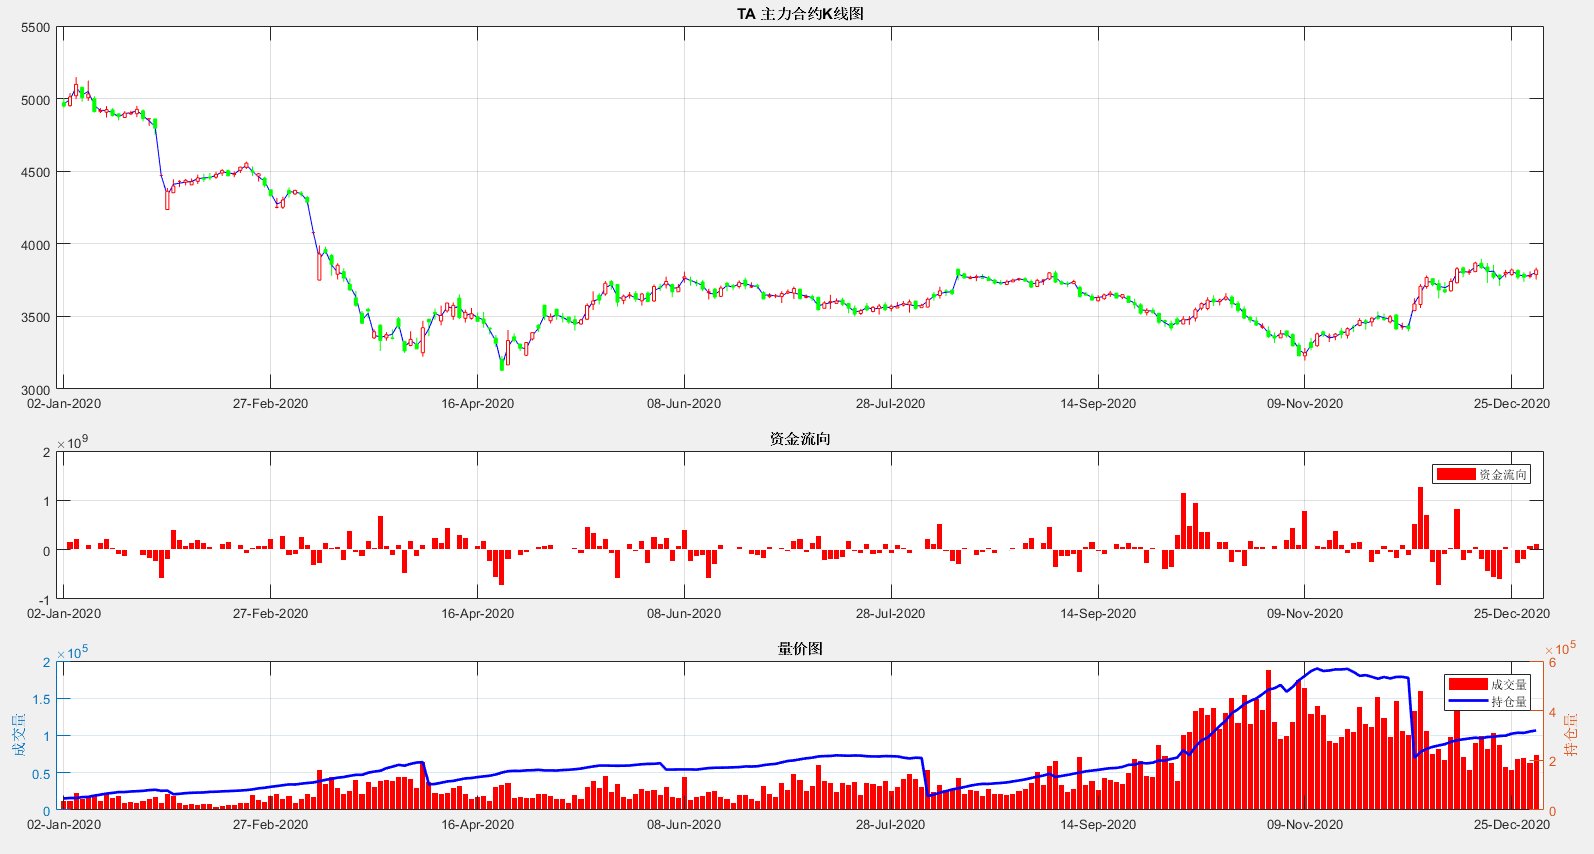Select the ×10⁹ exponent label above 资金流向 axis

pos(72,443)
